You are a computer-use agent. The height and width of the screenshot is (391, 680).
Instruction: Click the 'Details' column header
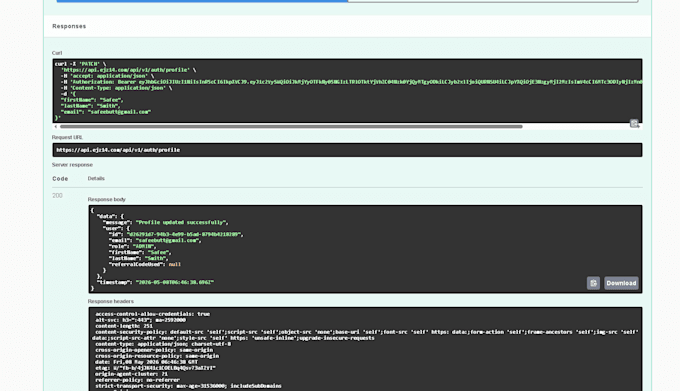point(96,178)
